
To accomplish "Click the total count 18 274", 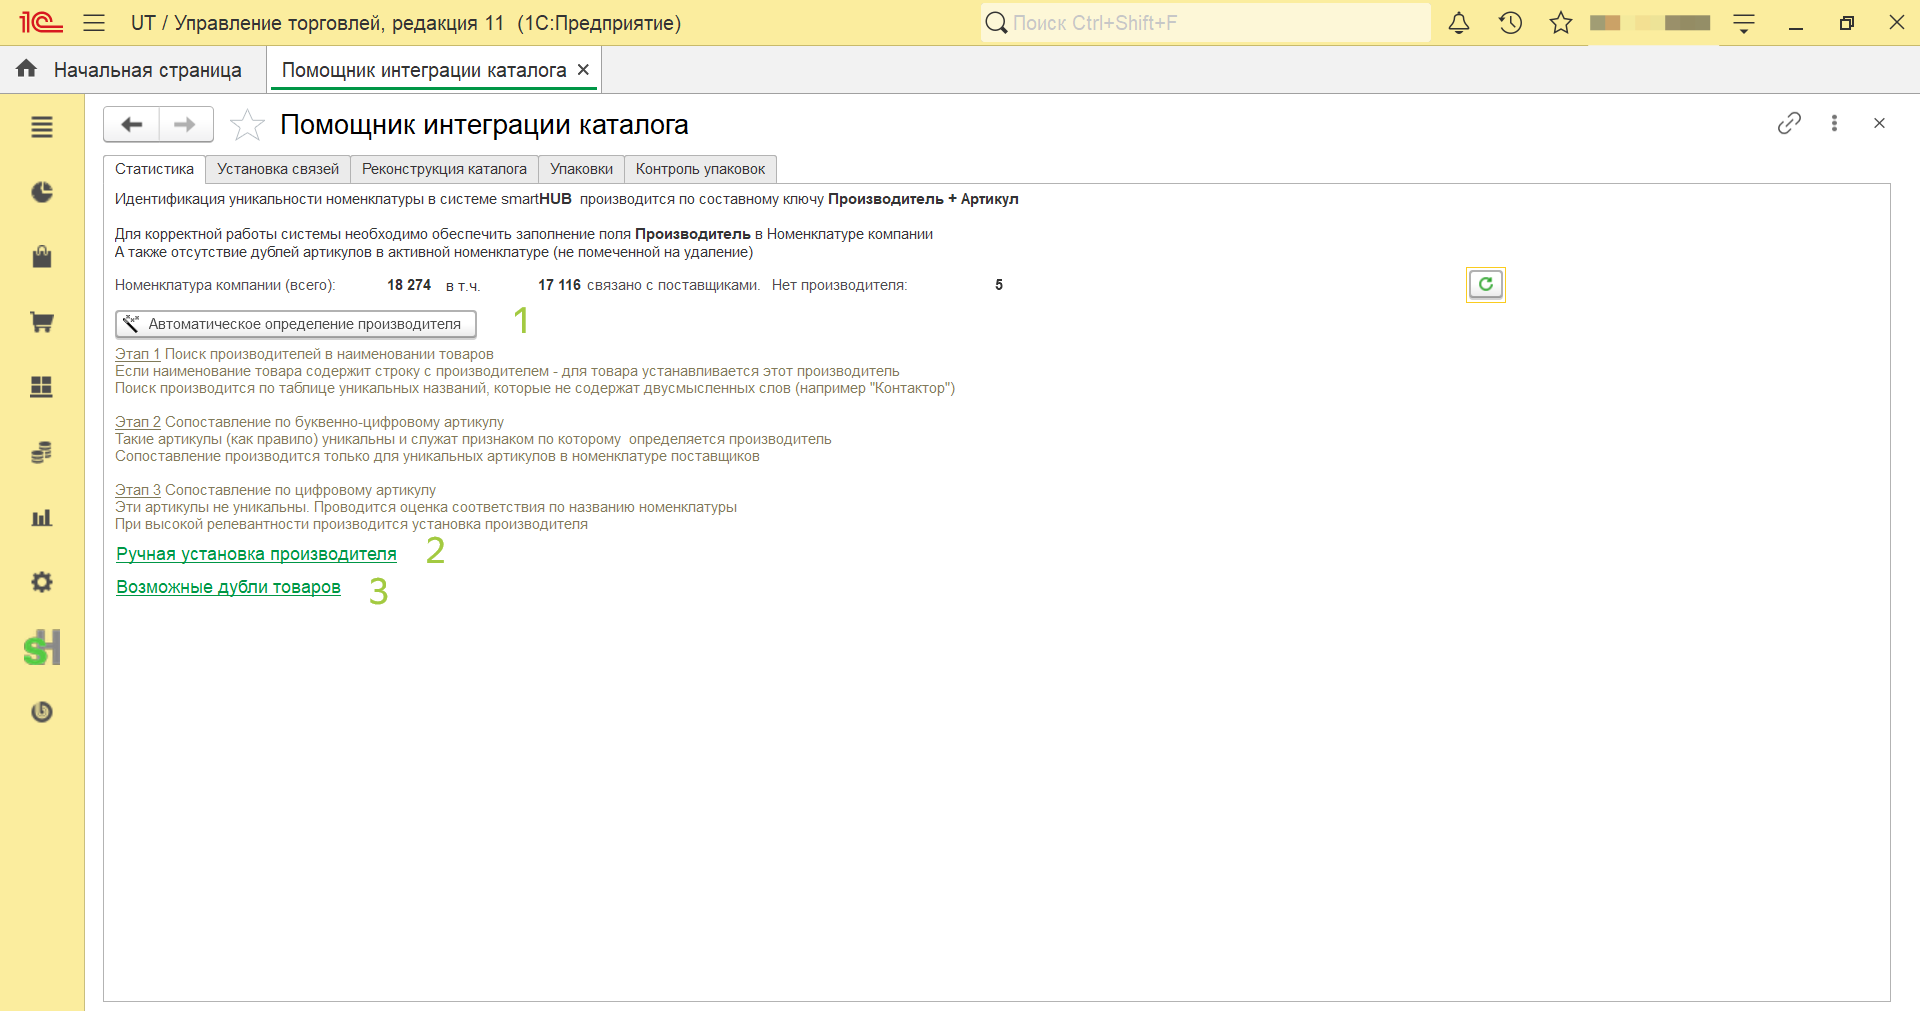I will [409, 285].
